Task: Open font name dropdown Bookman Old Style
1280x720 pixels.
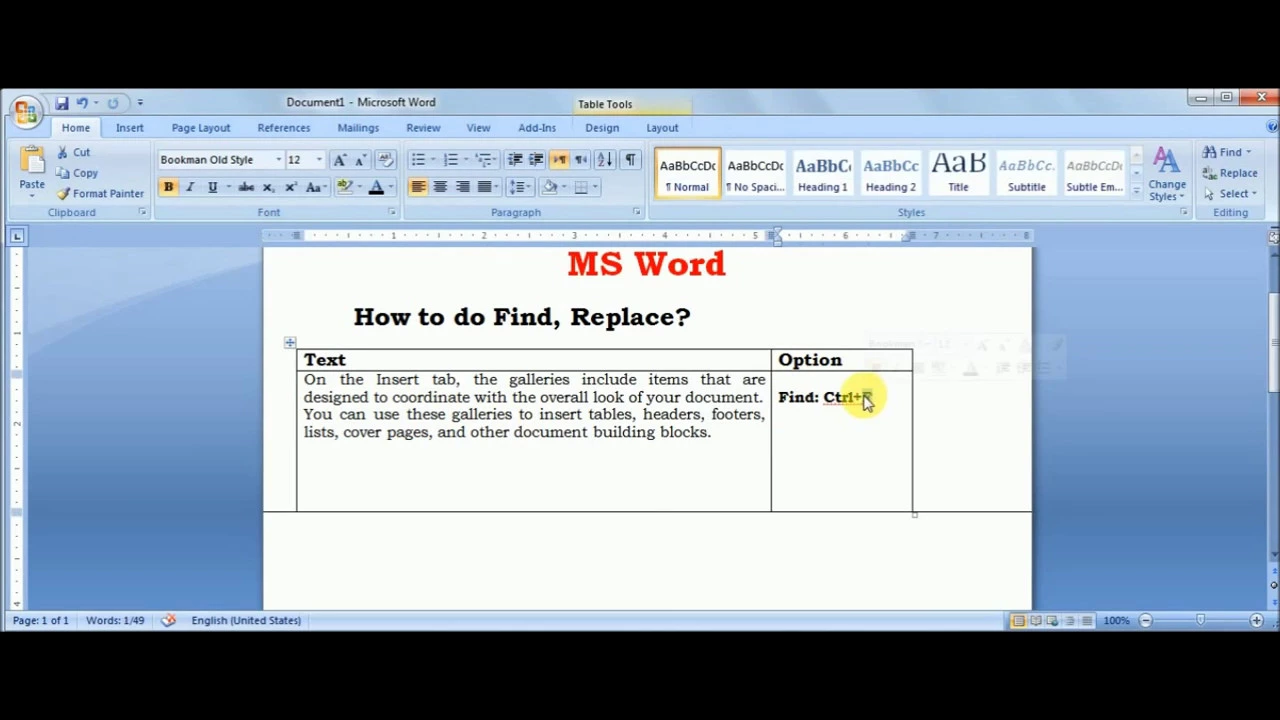Action: pos(278,160)
